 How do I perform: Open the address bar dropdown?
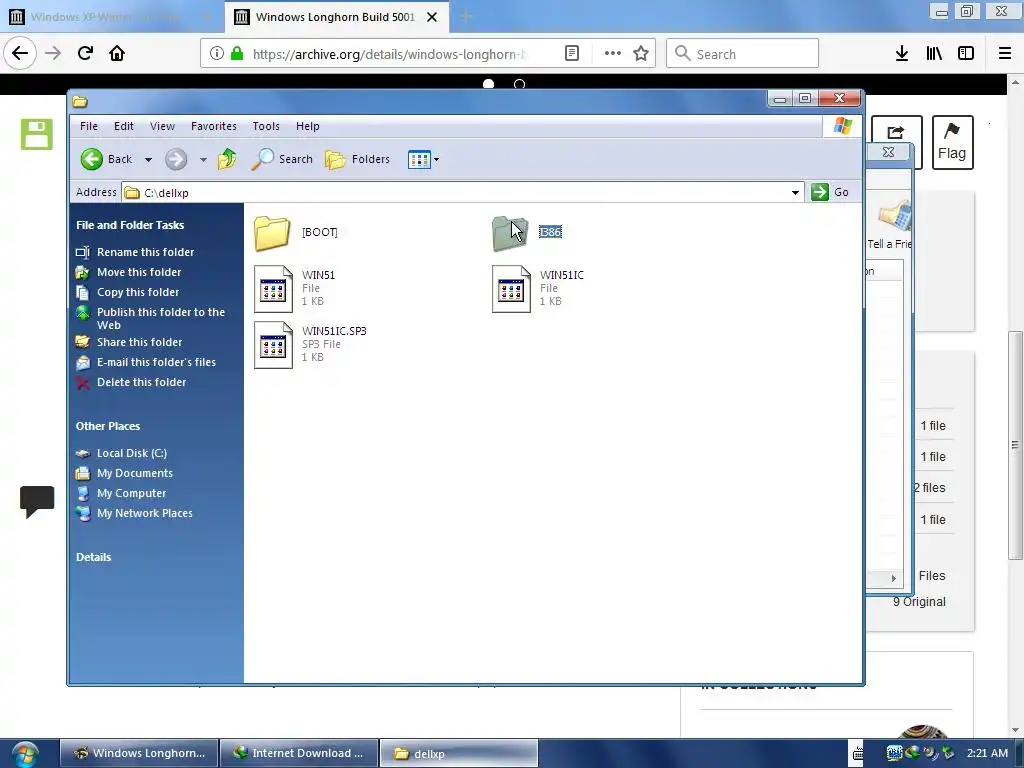click(x=795, y=192)
